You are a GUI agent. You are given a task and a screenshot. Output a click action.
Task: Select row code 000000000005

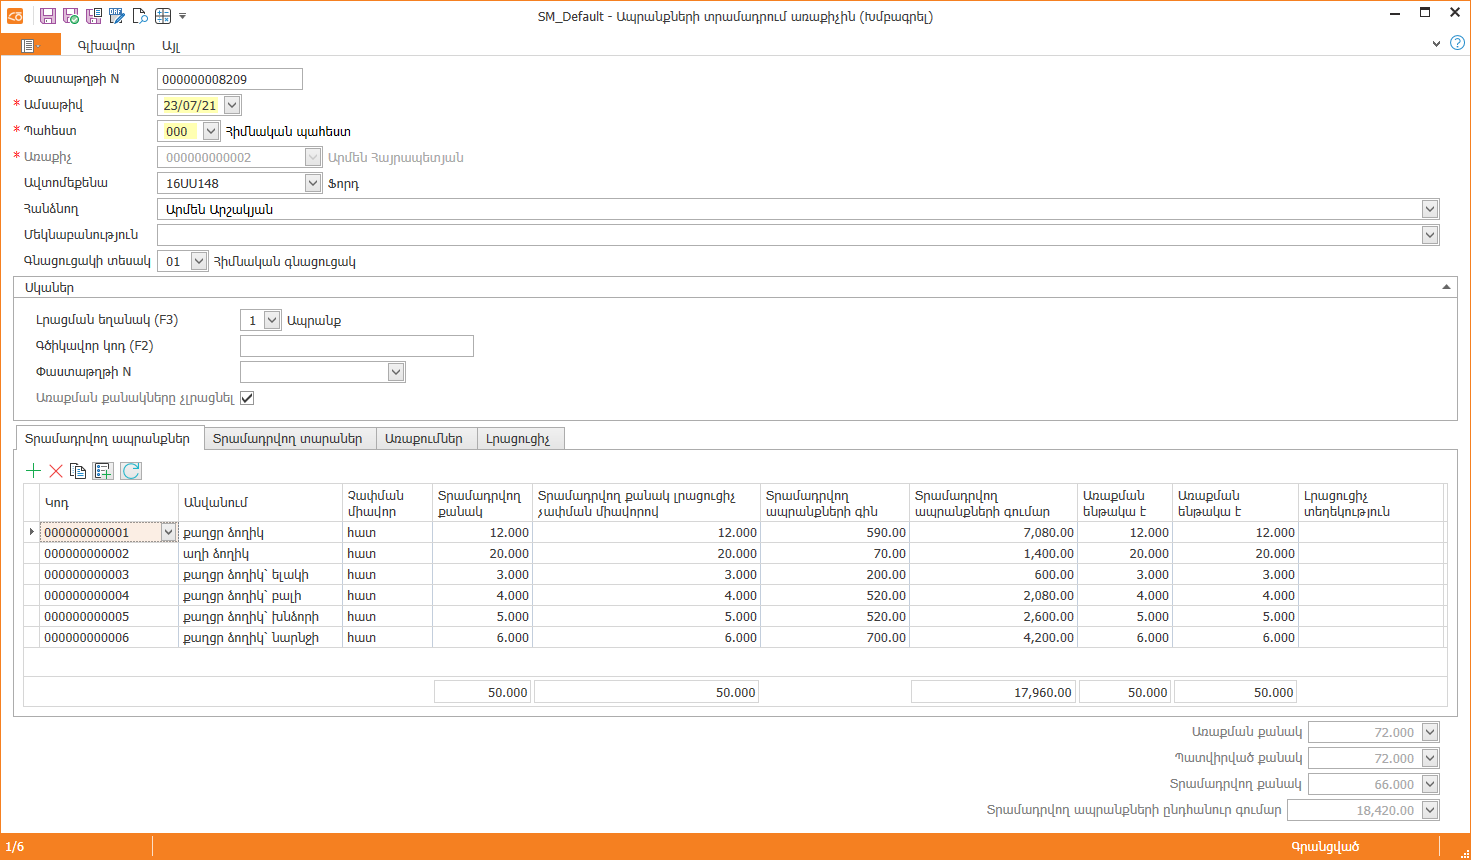click(x=109, y=617)
